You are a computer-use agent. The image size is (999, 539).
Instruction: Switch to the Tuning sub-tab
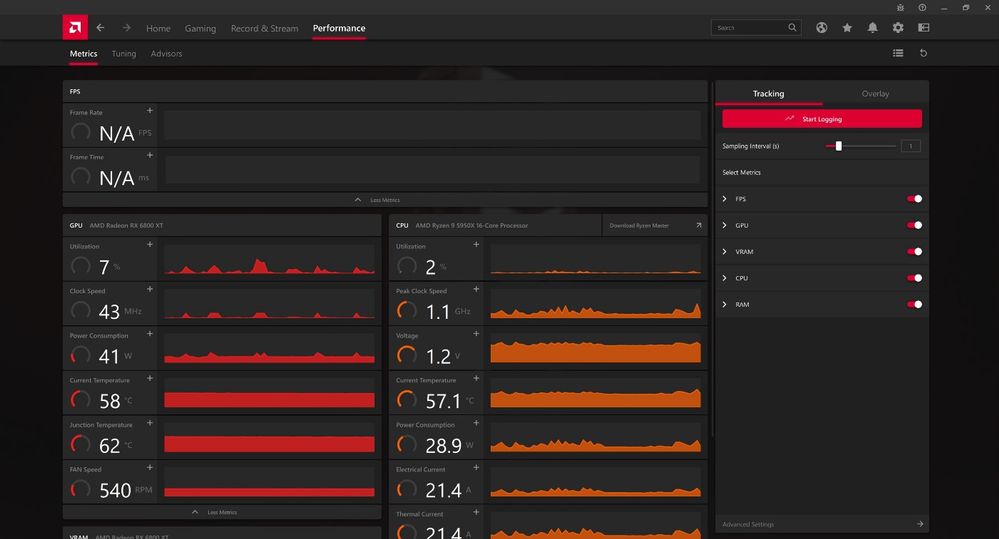(124, 54)
